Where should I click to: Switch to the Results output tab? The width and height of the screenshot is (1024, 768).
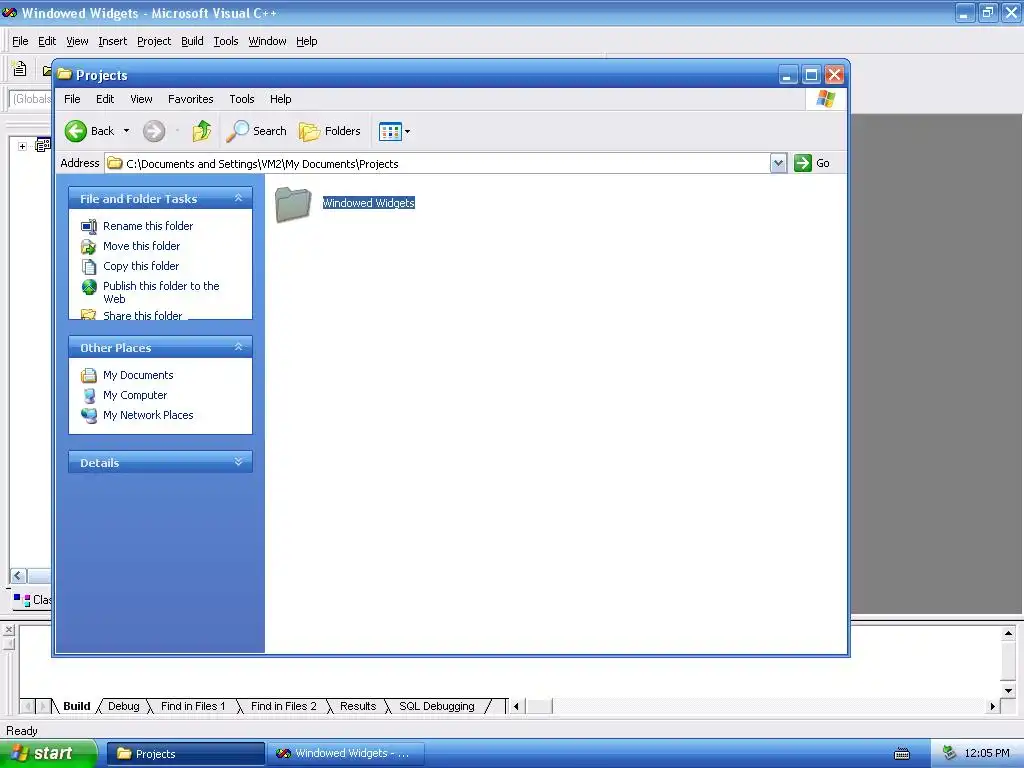358,706
